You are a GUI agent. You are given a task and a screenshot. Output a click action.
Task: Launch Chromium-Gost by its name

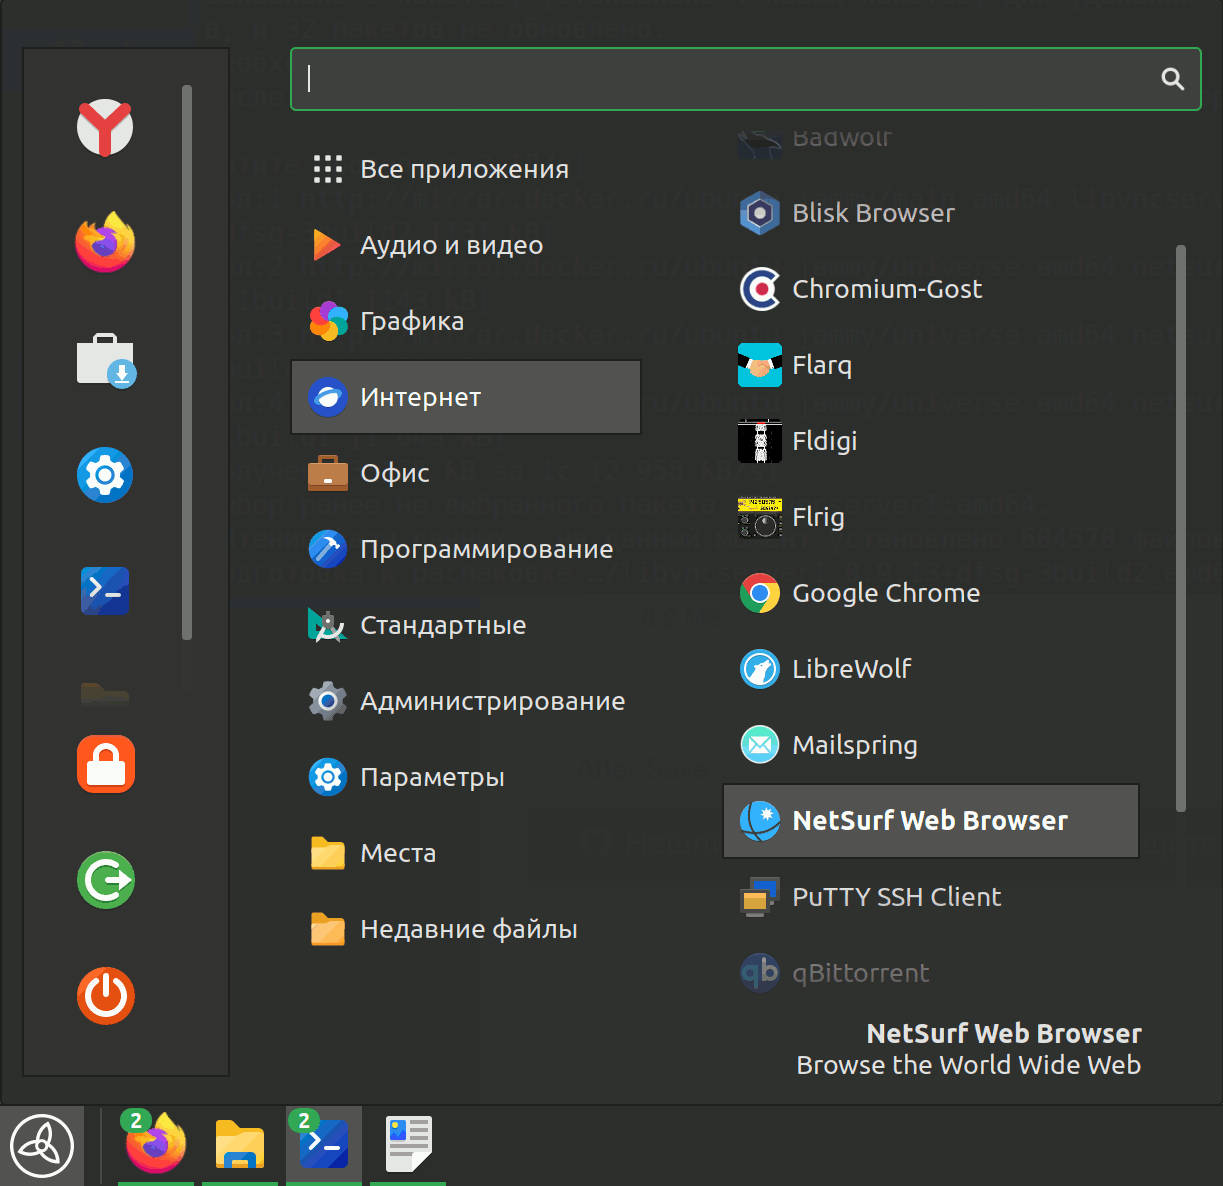pos(887,289)
